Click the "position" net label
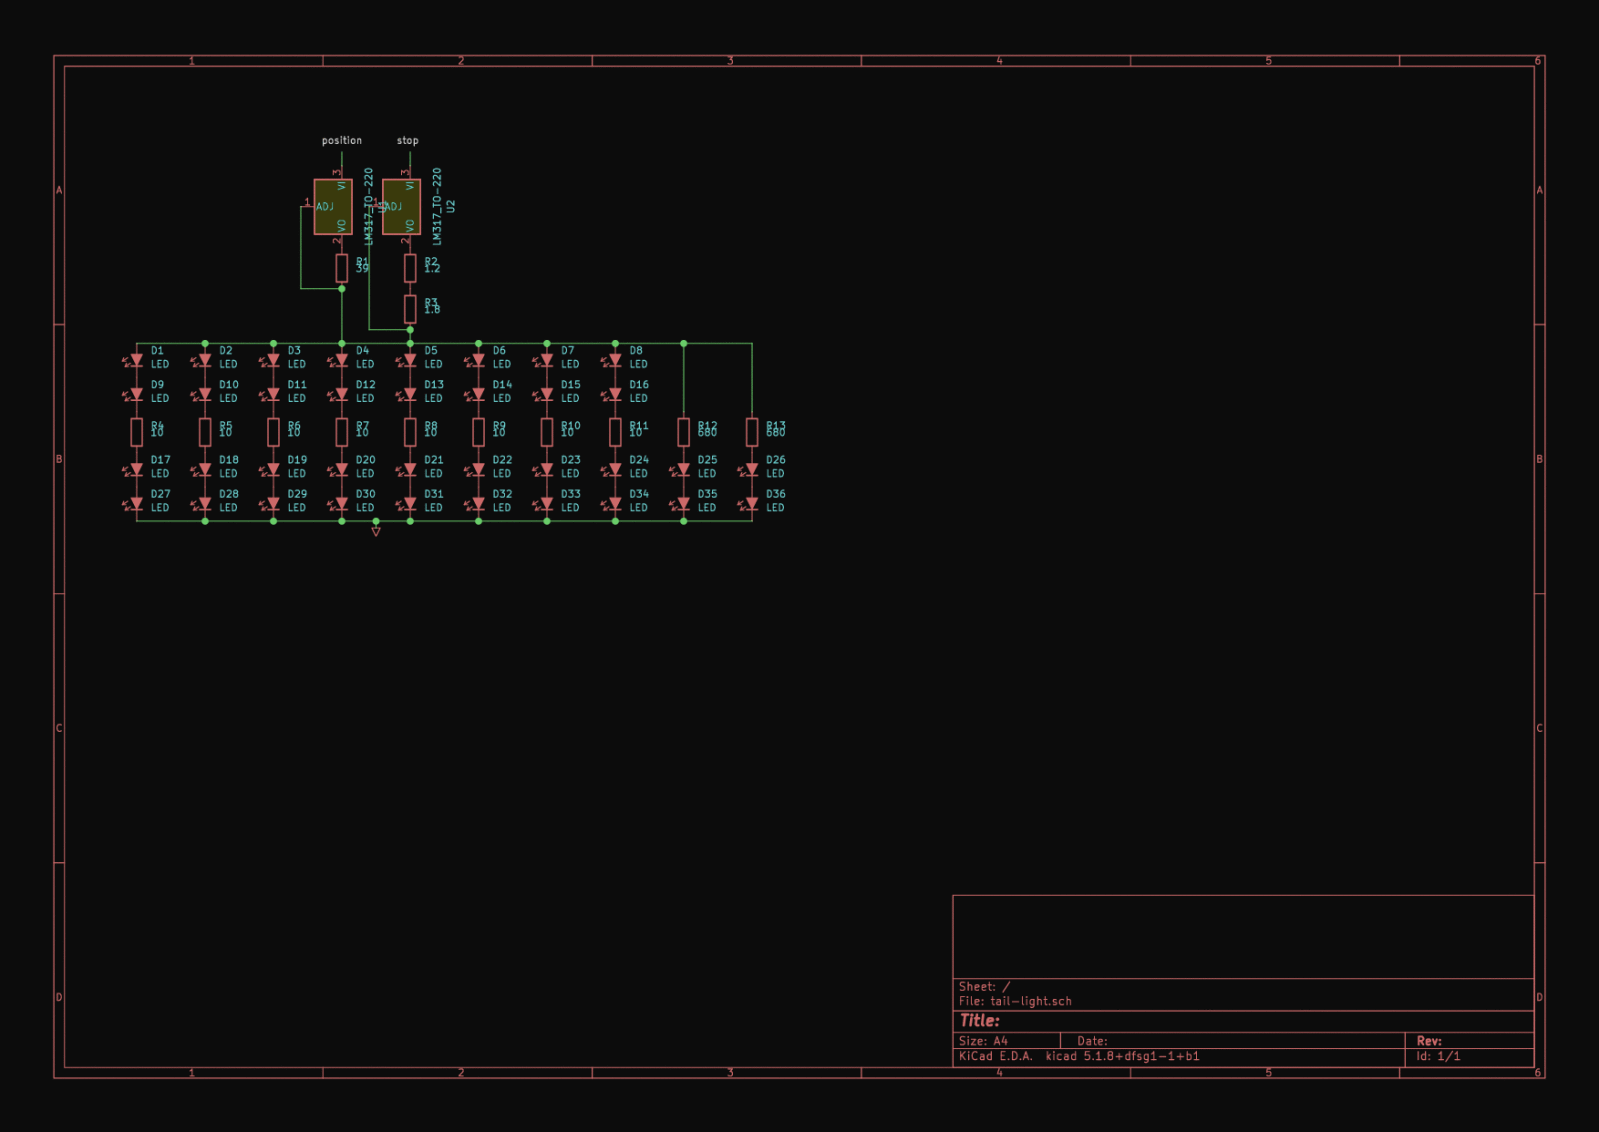The height and width of the screenshot is (1132, 1599). coord(342,141)
